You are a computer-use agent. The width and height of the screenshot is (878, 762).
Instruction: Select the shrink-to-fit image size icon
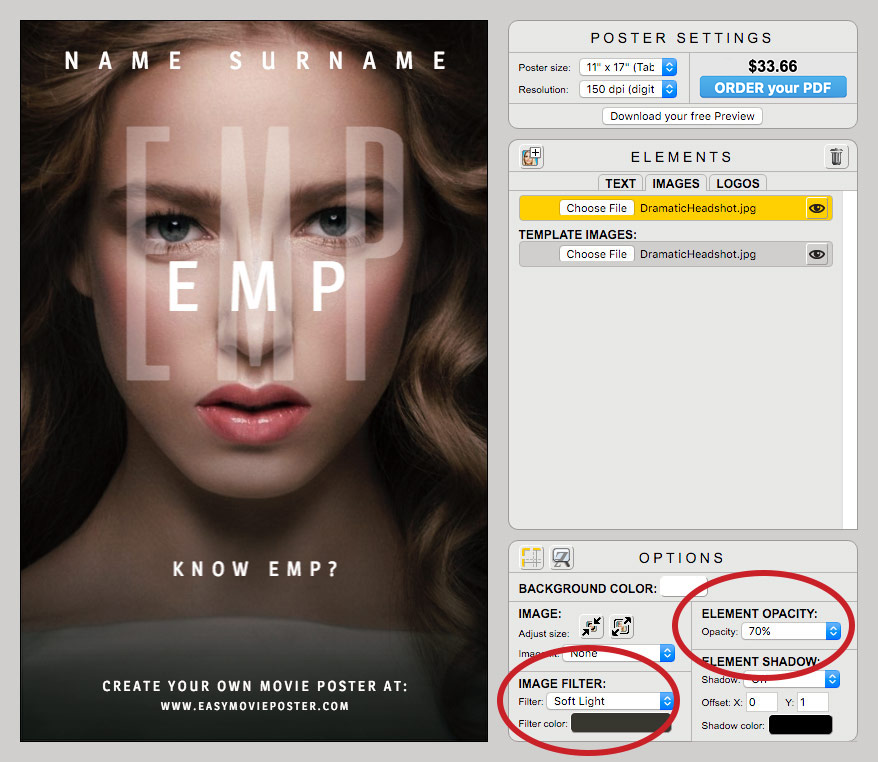coord(590,627)
